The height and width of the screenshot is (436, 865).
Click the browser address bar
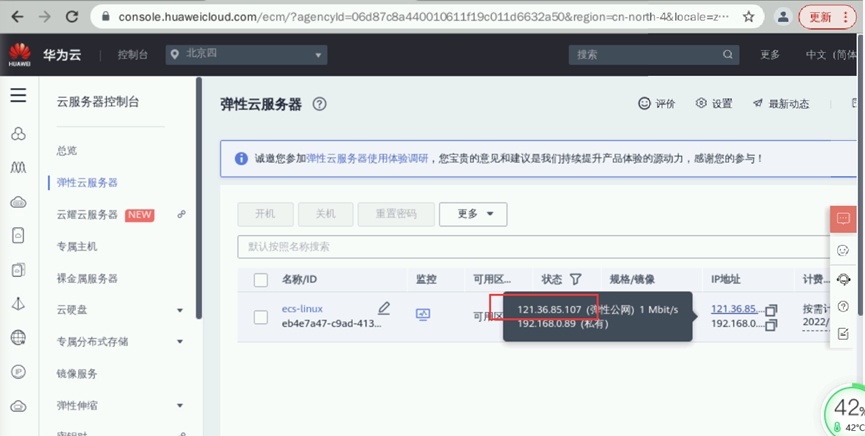[x=422, y=17]
